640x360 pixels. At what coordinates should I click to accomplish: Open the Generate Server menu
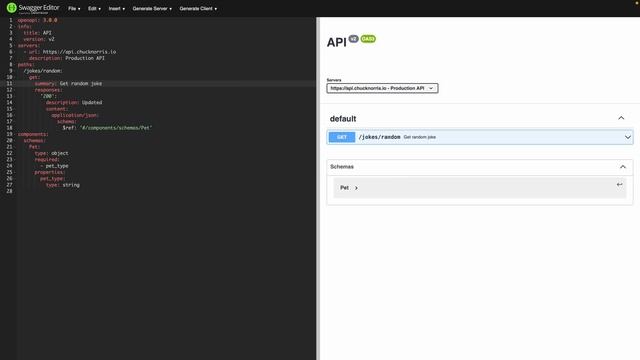pos(152,9)
